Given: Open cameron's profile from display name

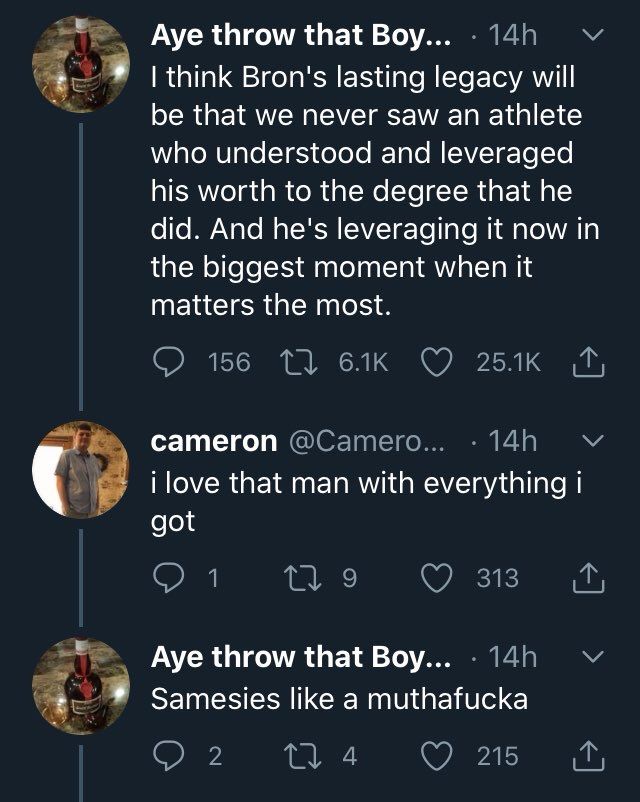Looking at the screenshot, I should [214, 441].
